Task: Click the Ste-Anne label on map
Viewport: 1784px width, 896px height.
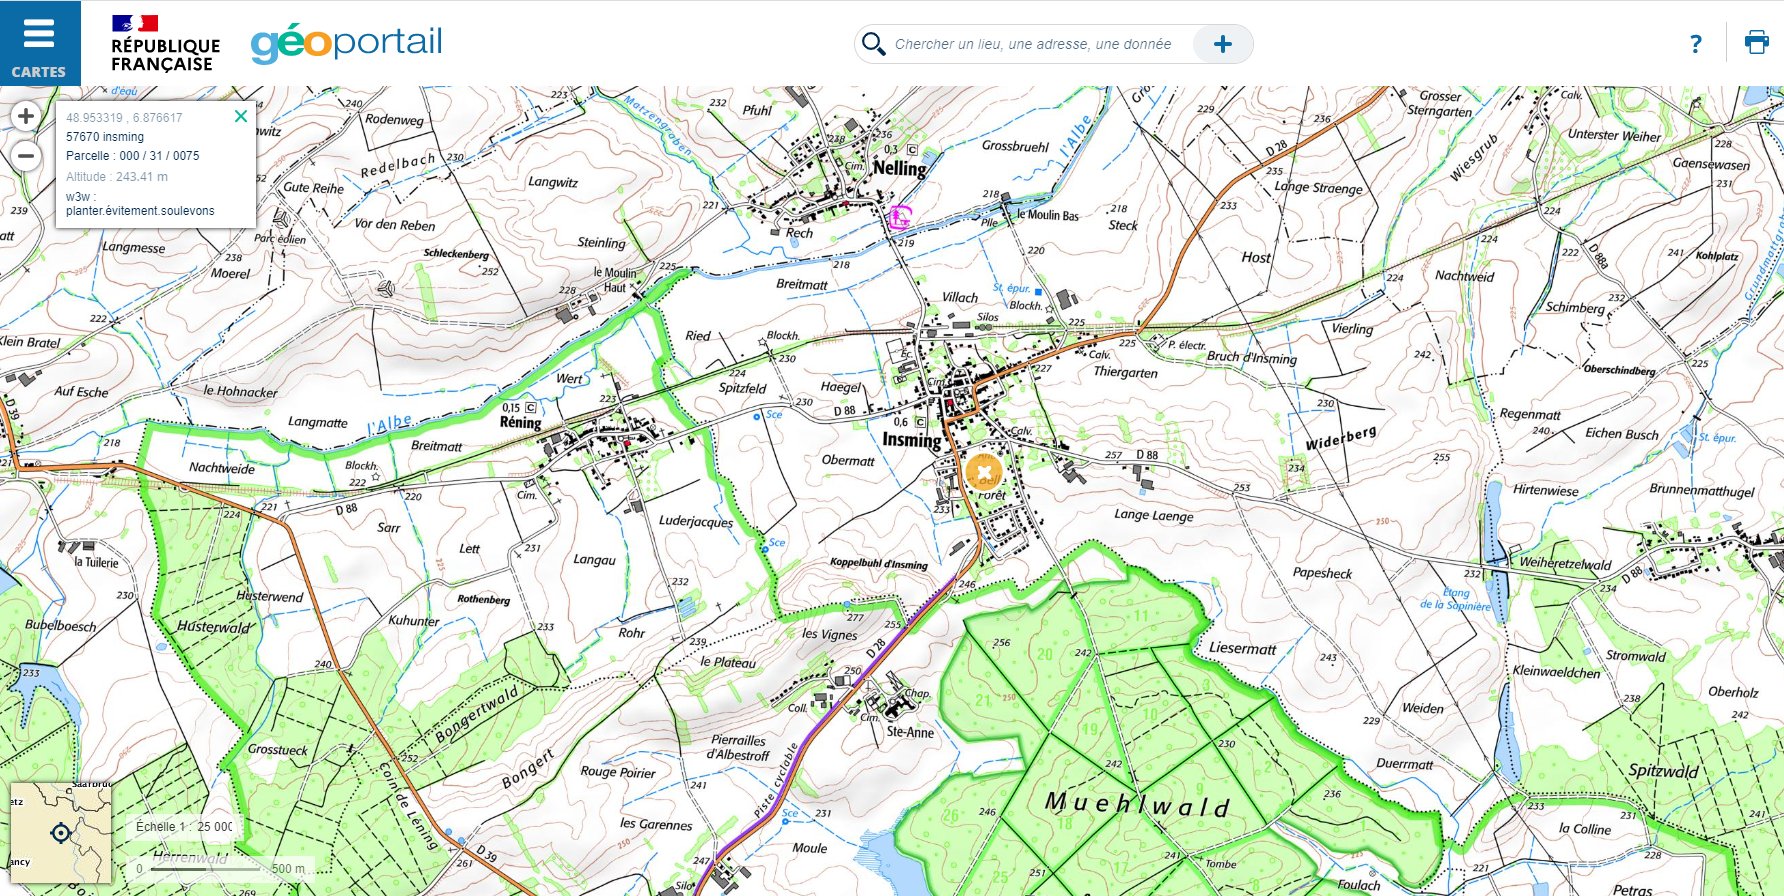Action: tap(910, 732)
